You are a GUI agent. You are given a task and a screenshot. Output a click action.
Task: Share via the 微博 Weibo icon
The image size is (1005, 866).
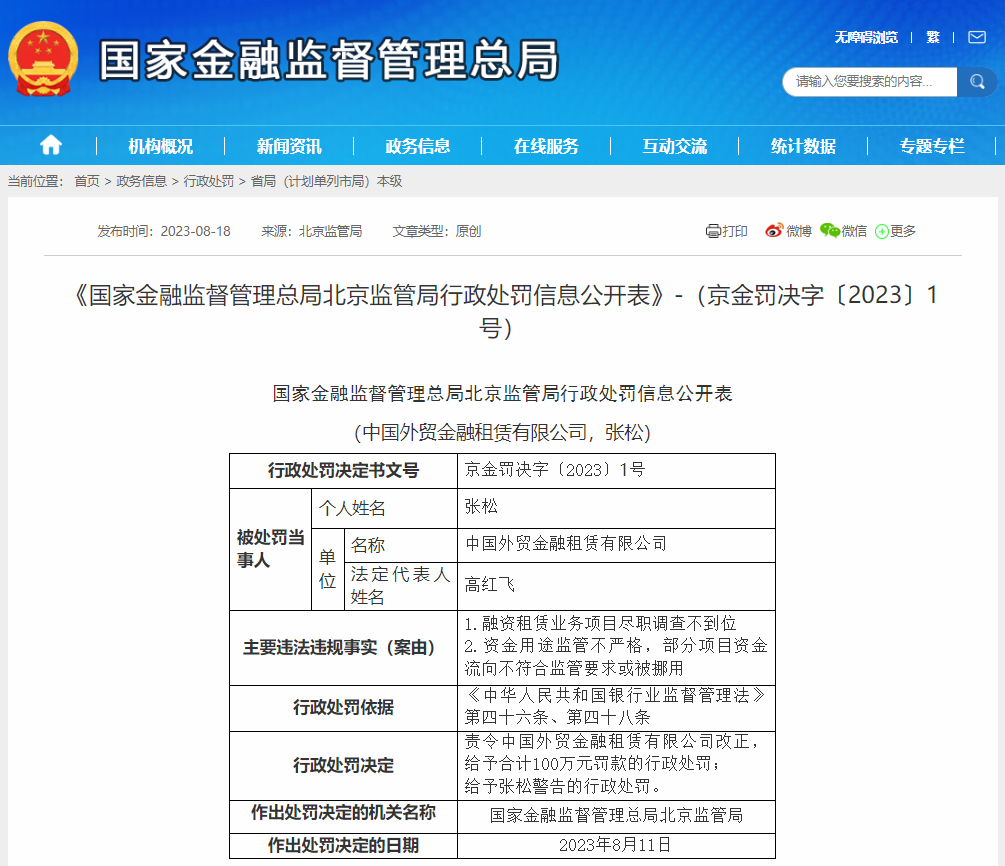point(774,231)
